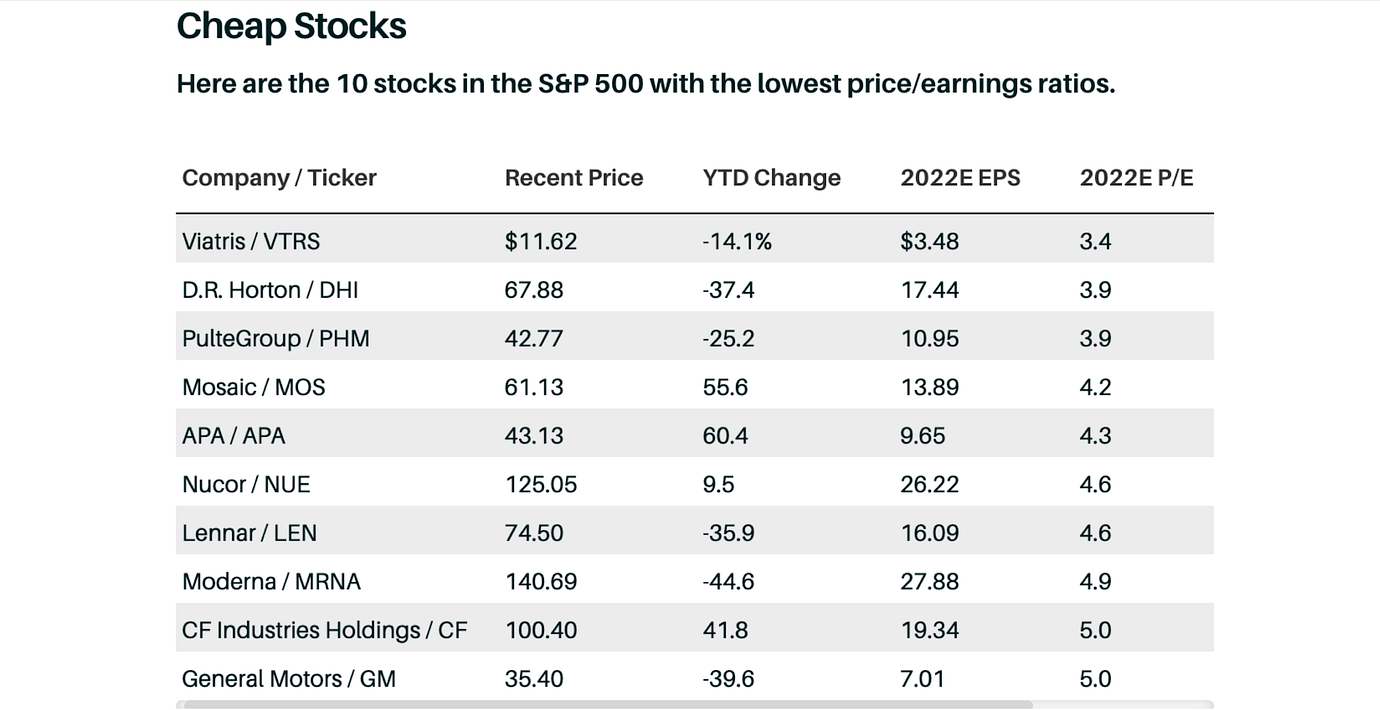
Task: Select the 2022E EPS column header
Action: tap(960, 178)
